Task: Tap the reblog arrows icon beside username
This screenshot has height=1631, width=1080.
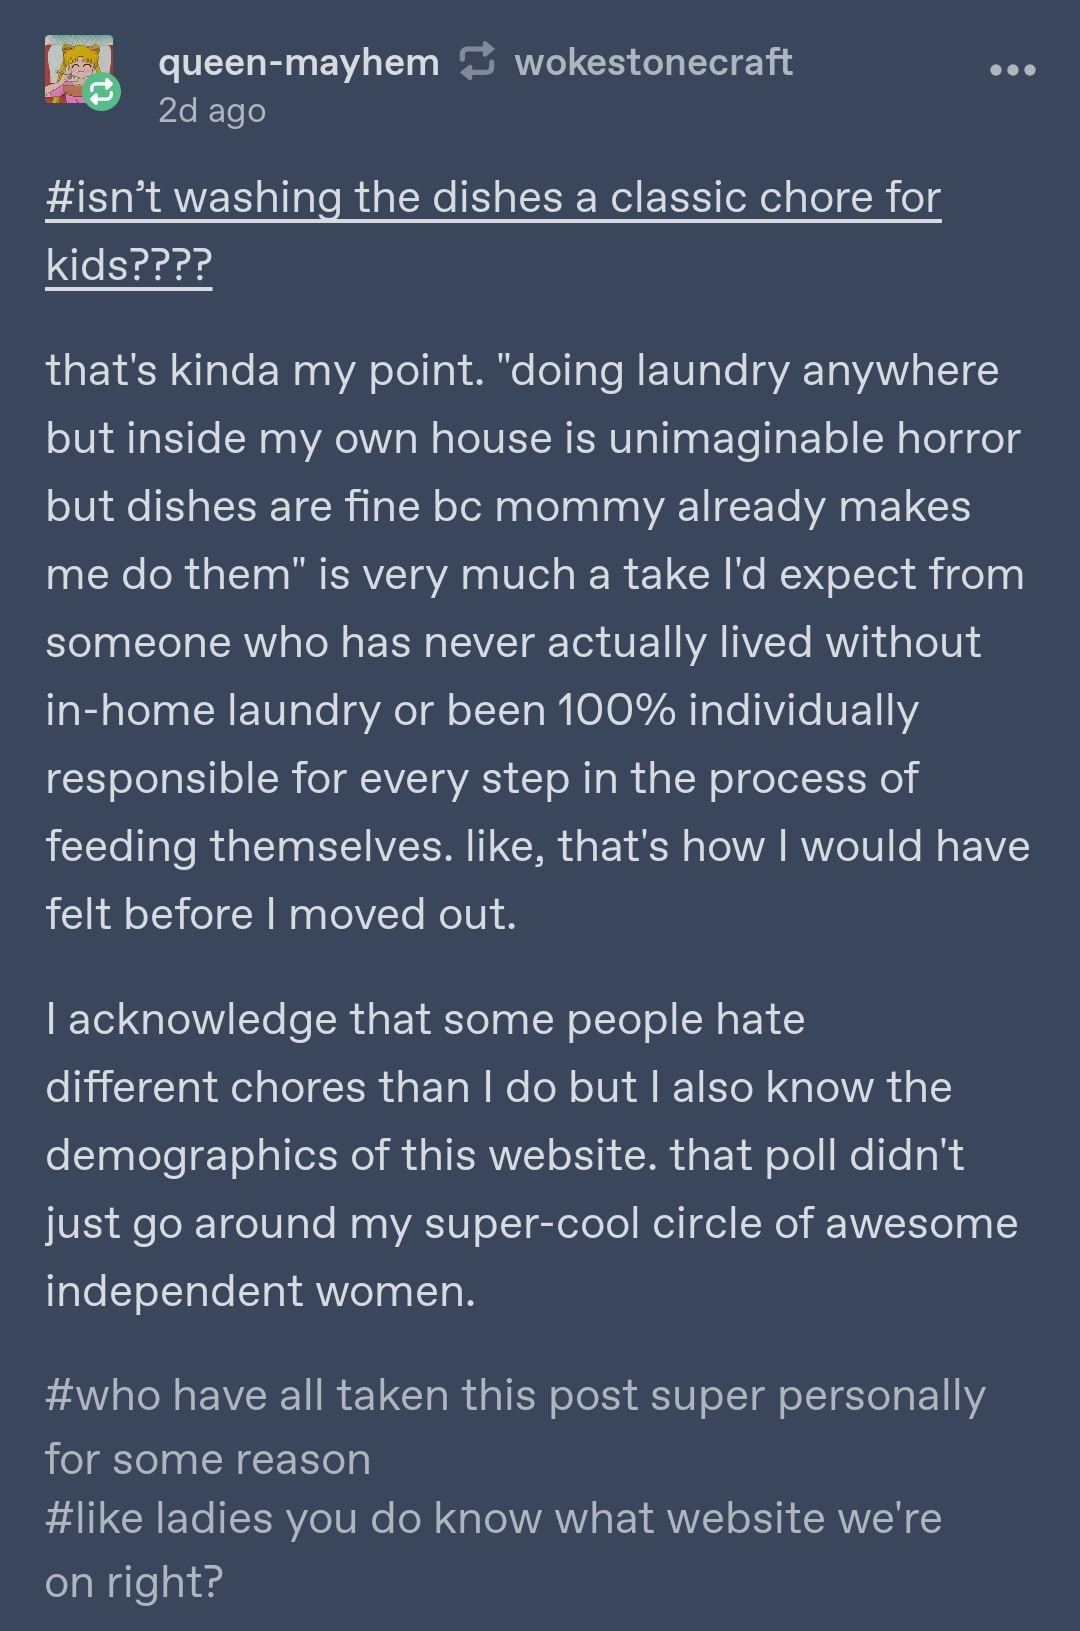Action: 477,62
